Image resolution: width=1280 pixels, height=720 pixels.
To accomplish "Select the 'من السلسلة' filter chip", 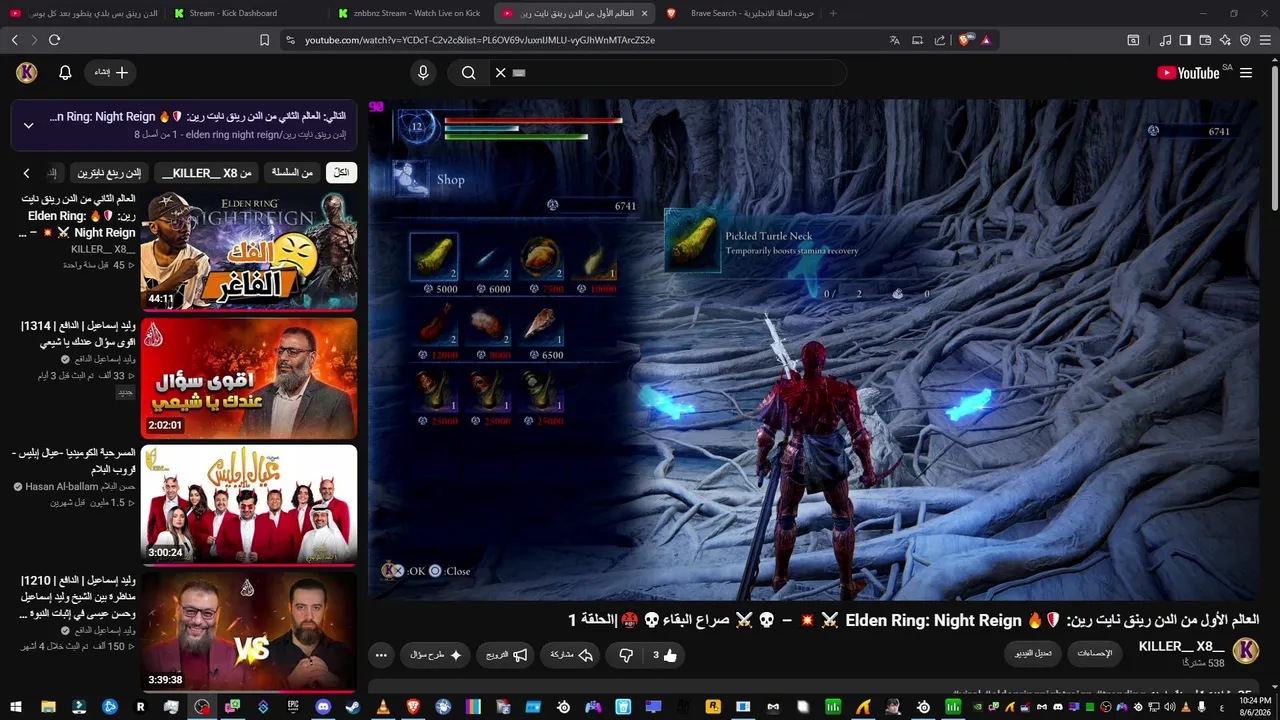I will tap(293, 173).
